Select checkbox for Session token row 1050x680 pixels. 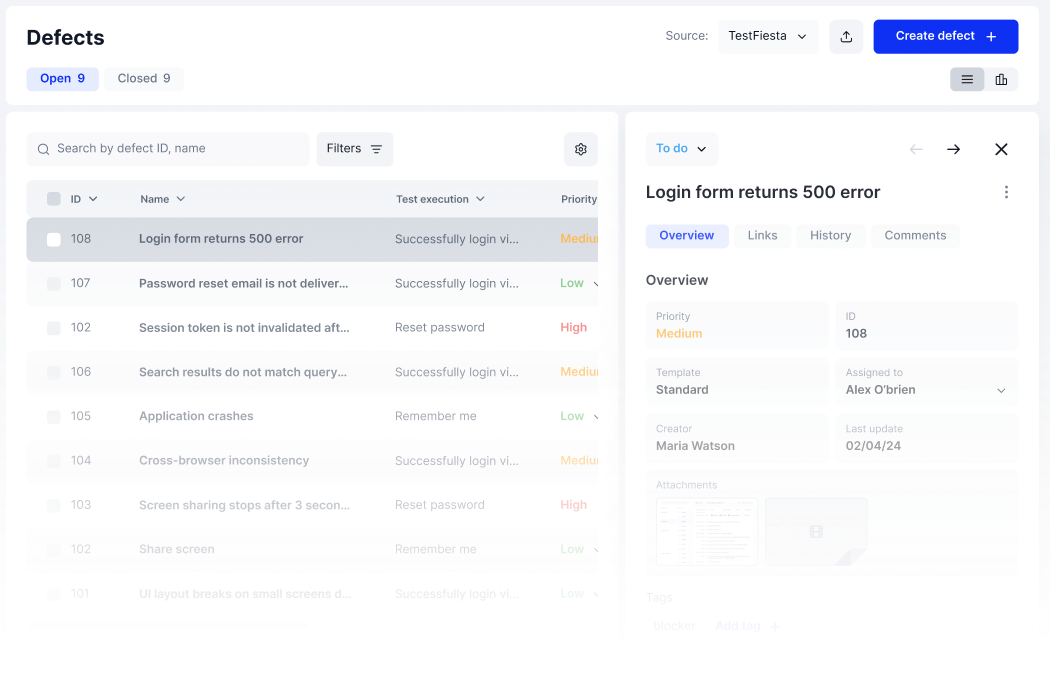point(54,328)
